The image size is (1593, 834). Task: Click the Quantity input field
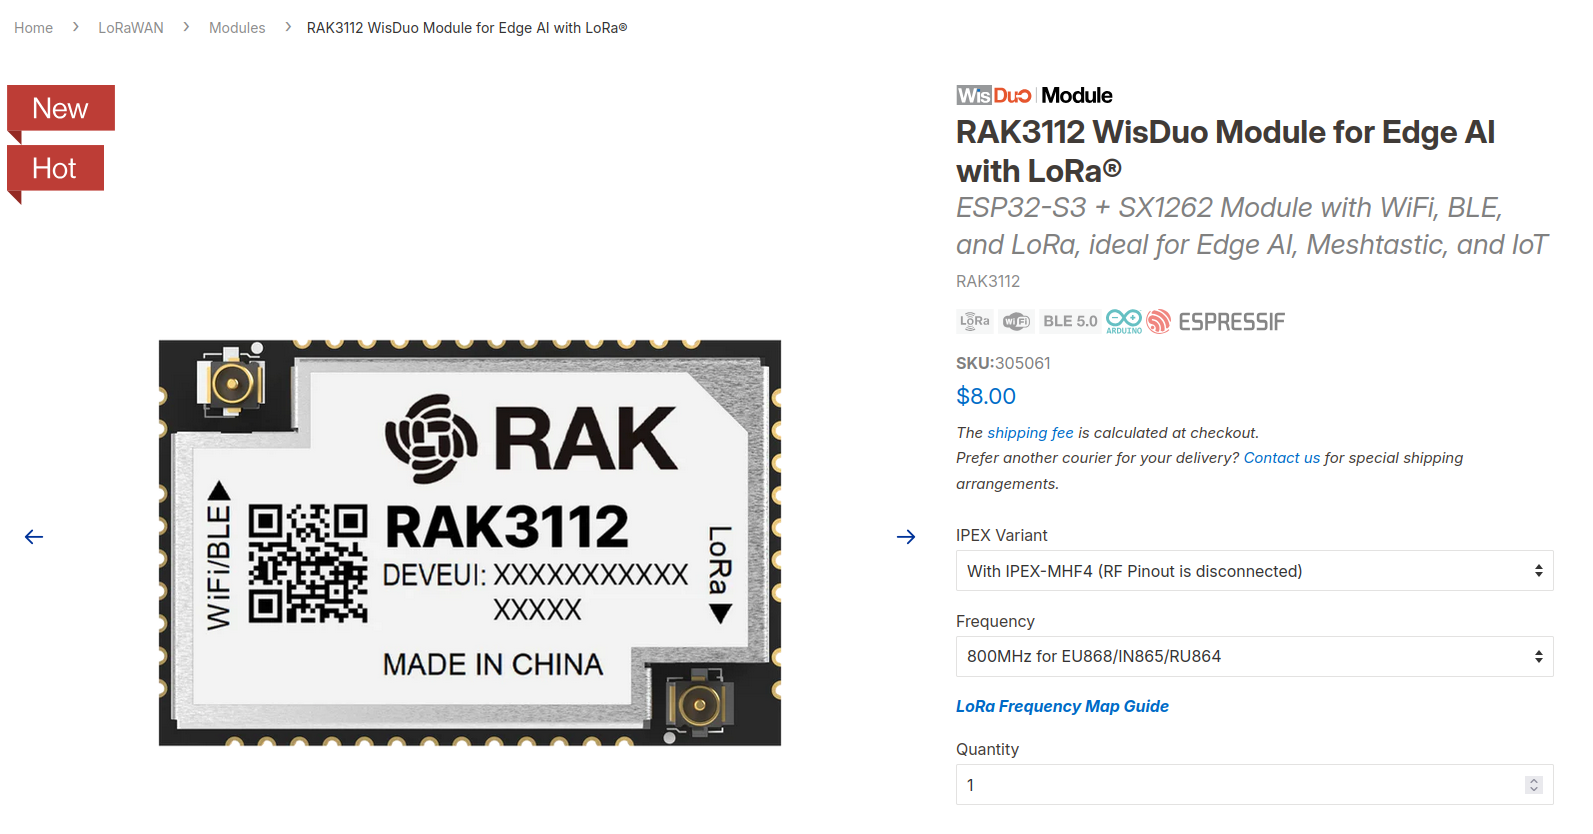tap(1254, 785)
